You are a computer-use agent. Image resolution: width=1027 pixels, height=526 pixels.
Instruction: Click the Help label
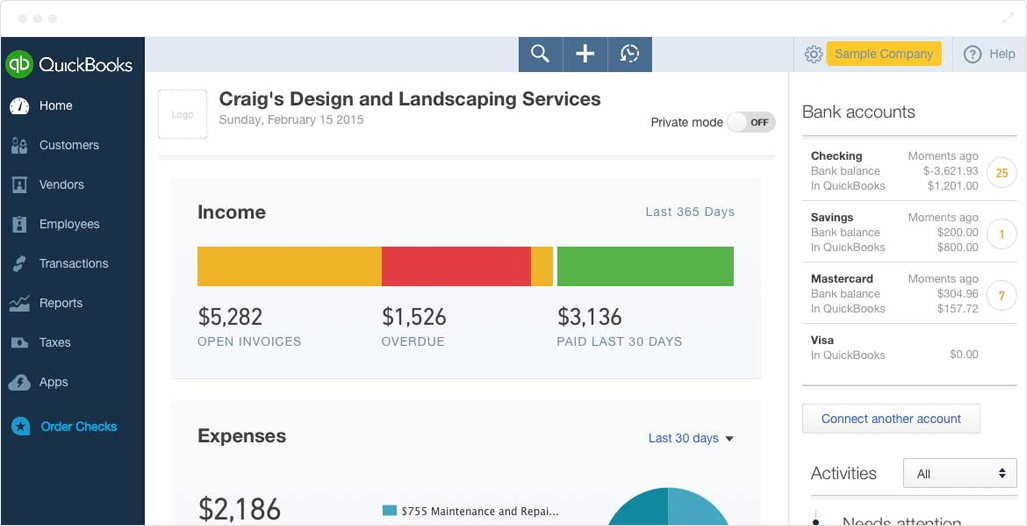pyautogui.click(x=1001, y=54)
